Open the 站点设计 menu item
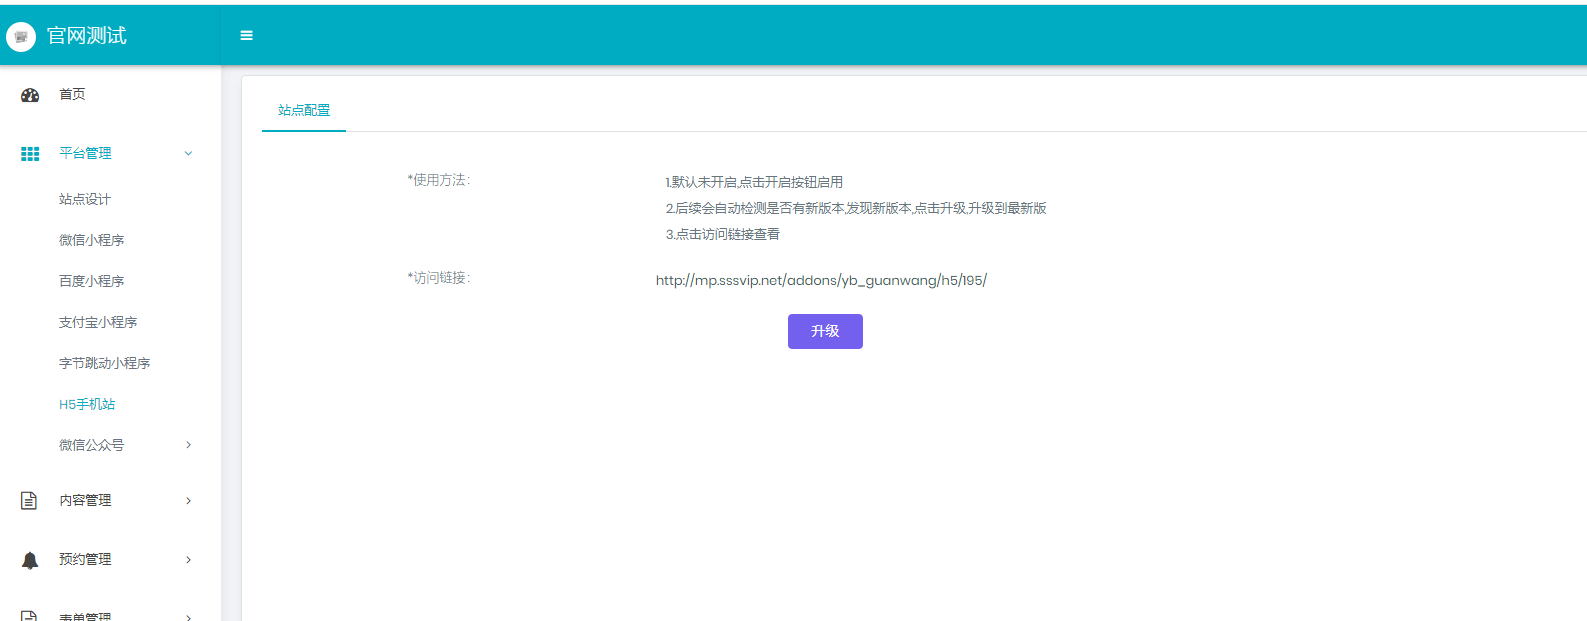Image resolution: width=1587 pixels, height=621 pixels. [85, 199]
